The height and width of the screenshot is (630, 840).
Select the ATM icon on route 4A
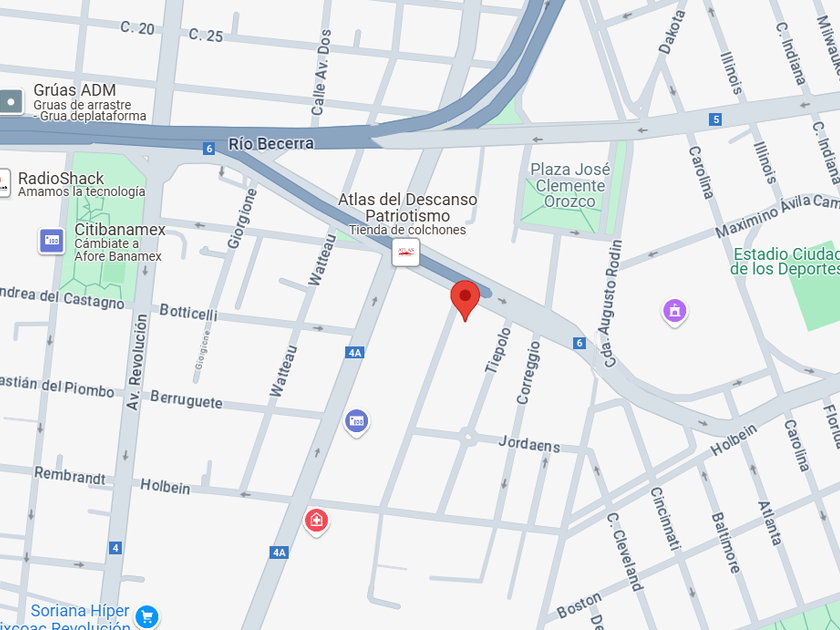356,422
